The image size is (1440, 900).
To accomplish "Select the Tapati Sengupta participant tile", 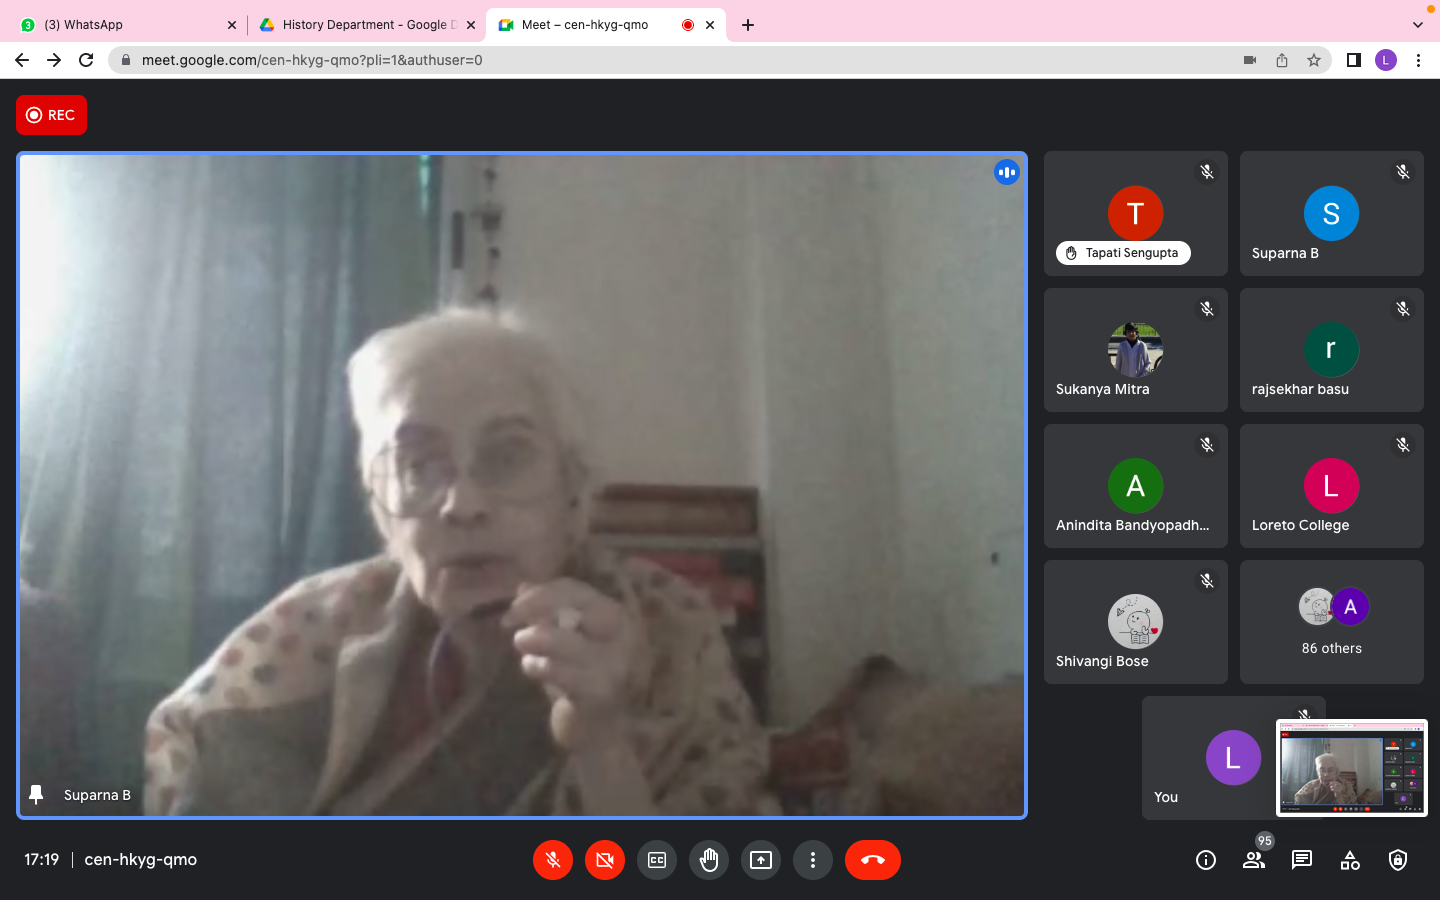I will [x=1135, y=214].
